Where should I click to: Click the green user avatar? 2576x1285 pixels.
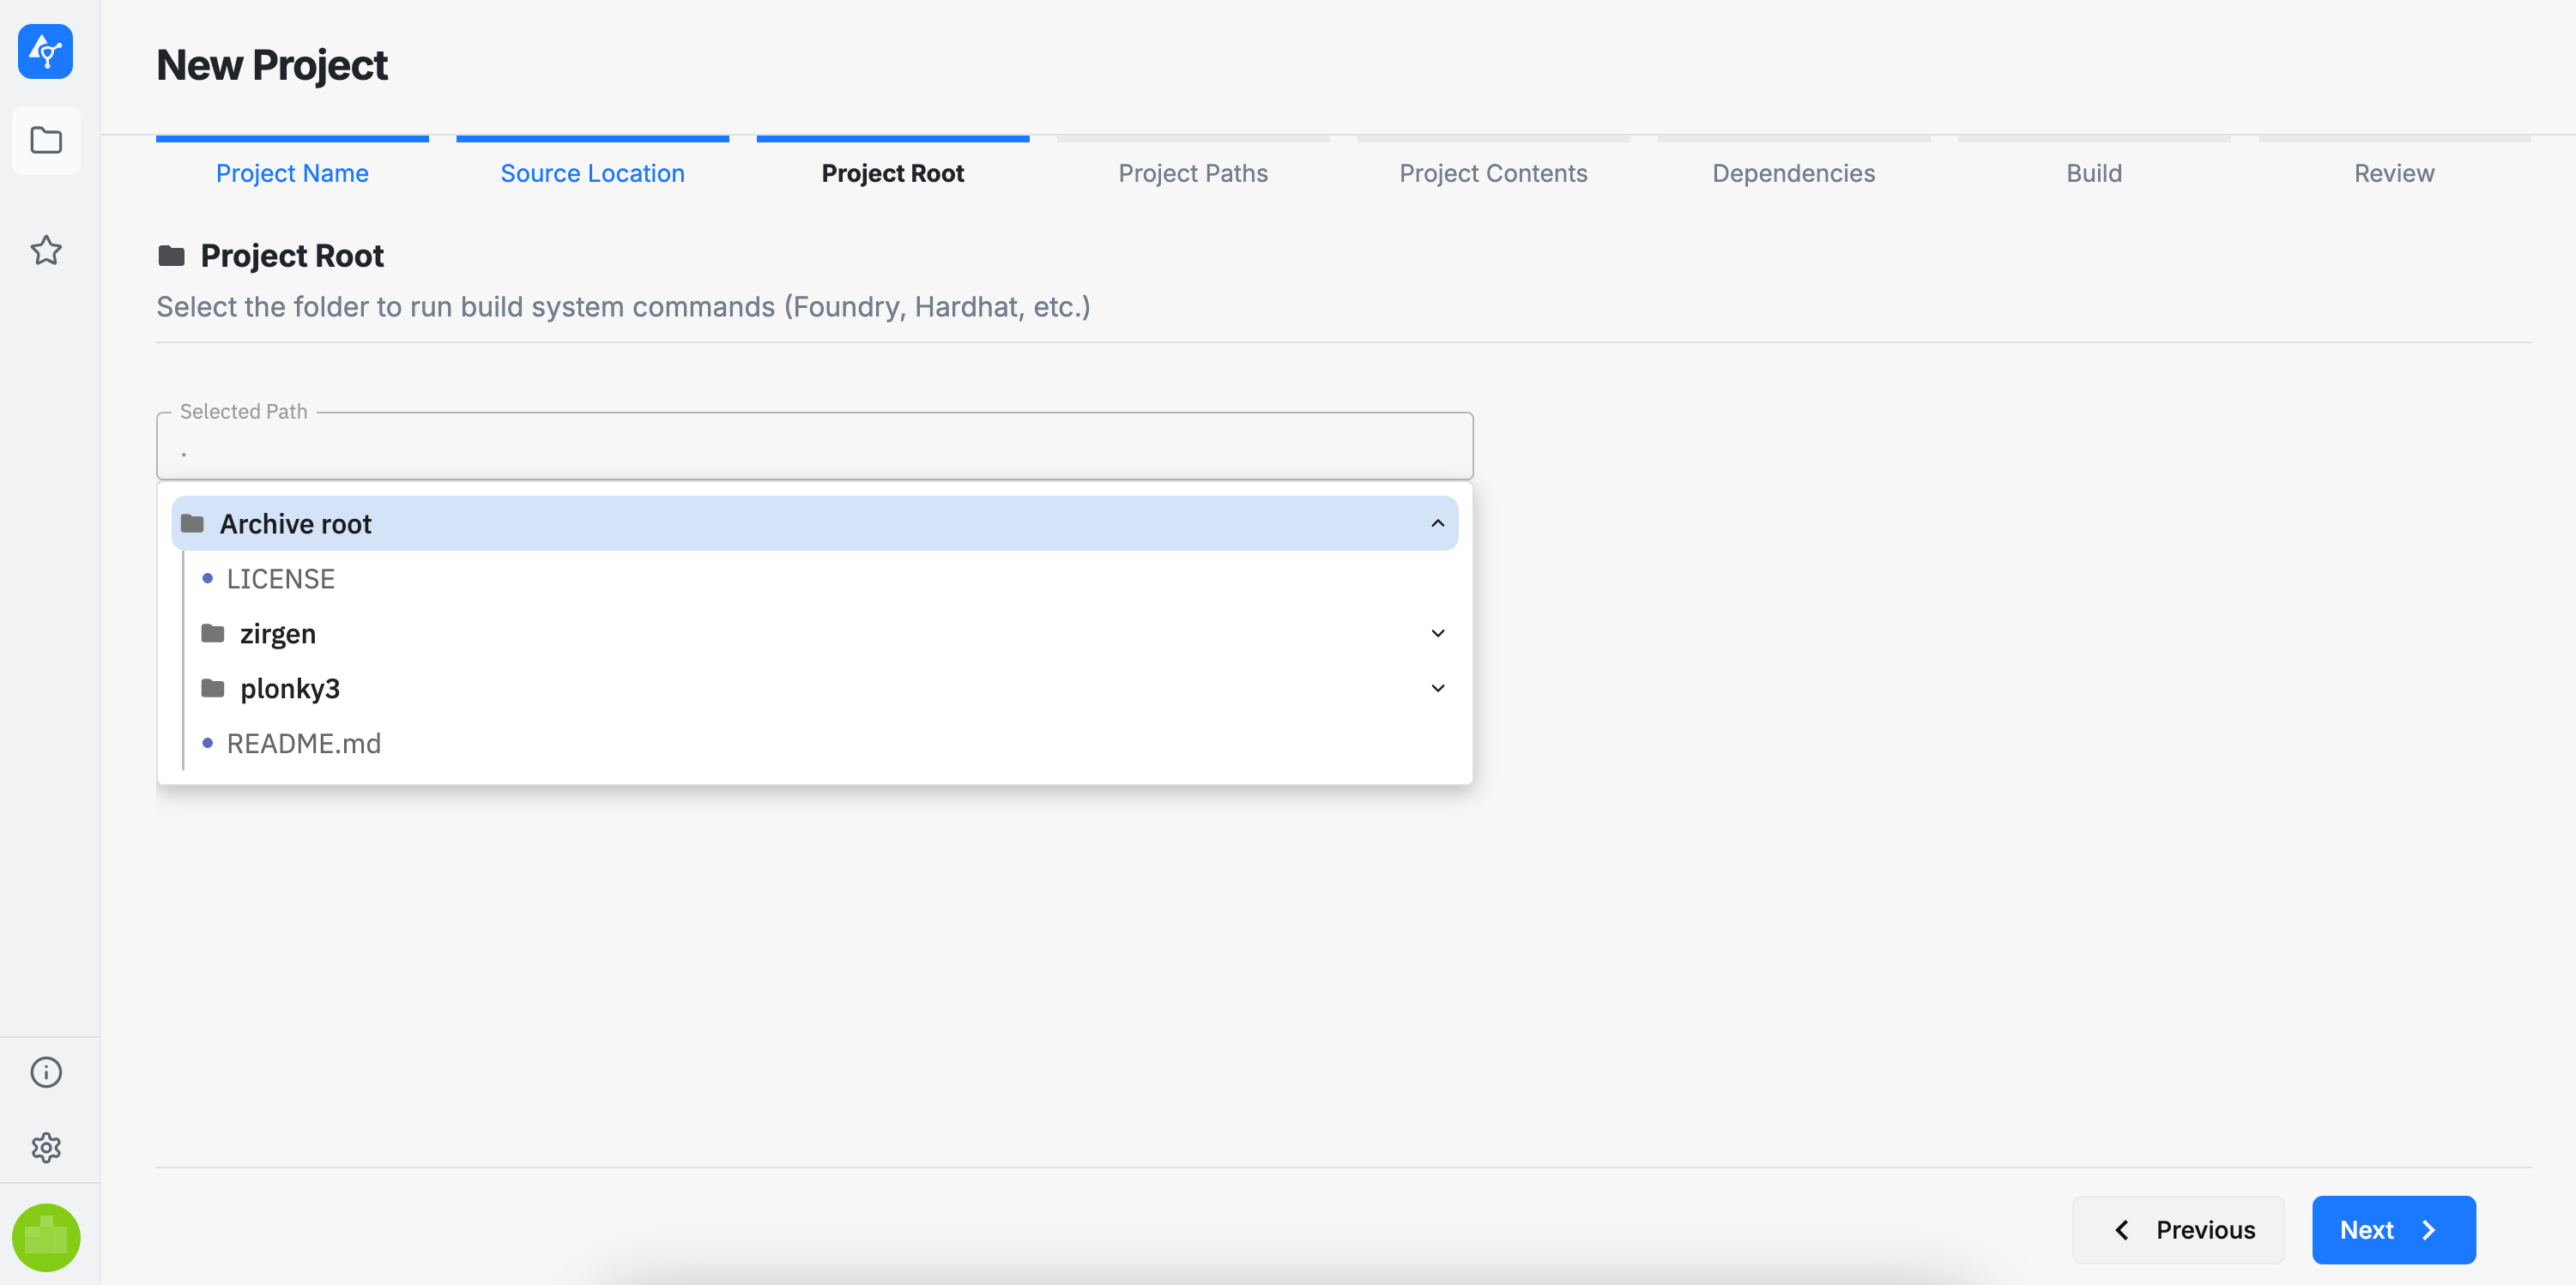point(46,1237)
